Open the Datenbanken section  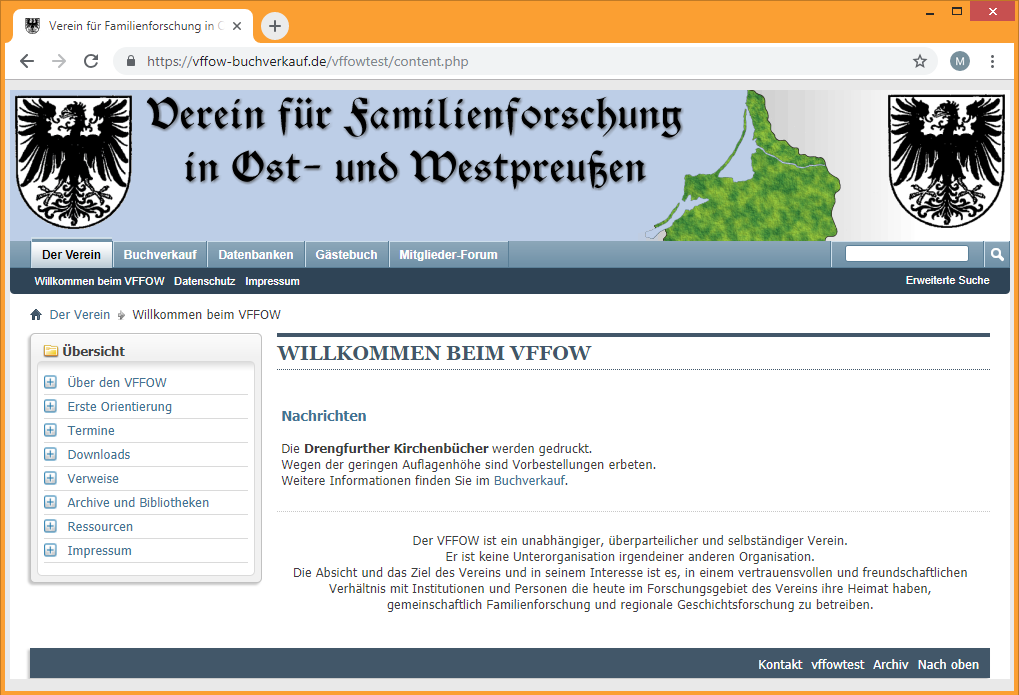click(255, 254)
